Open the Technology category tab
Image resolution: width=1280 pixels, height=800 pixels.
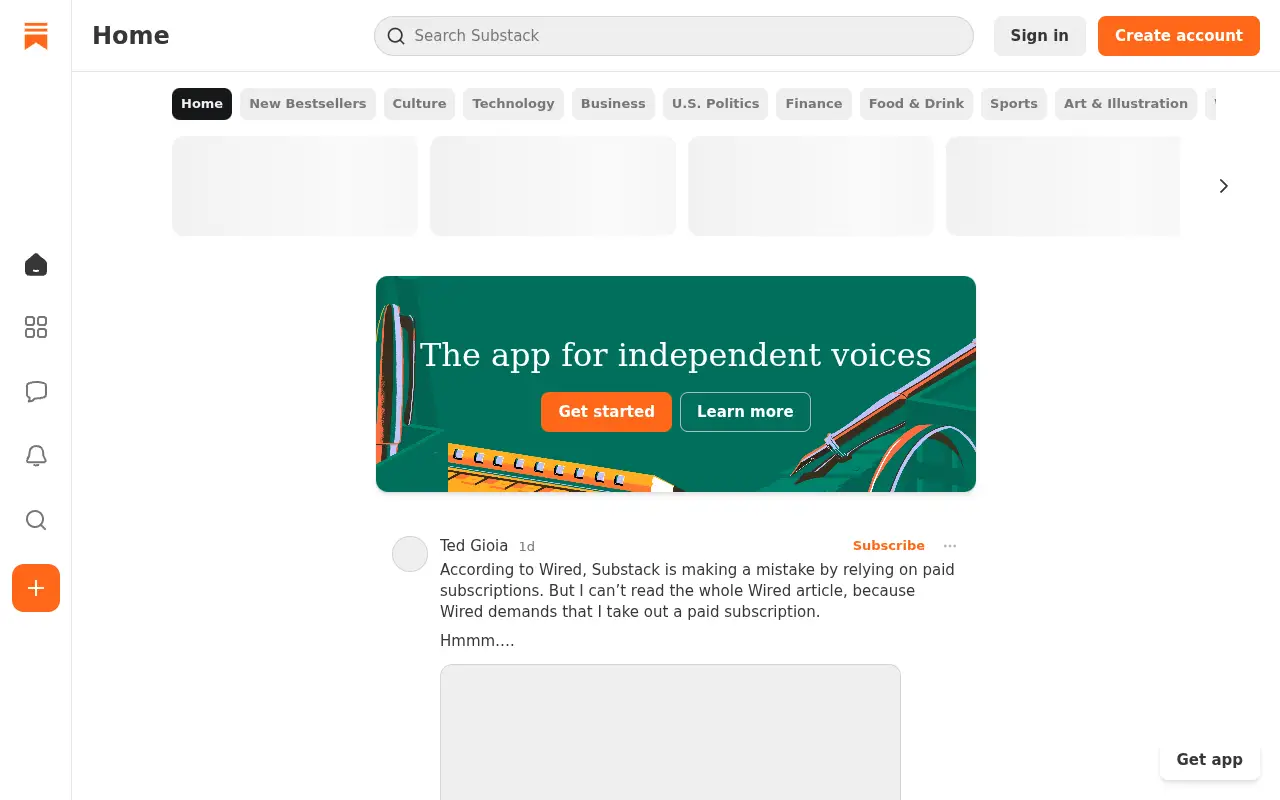(513, 104)
